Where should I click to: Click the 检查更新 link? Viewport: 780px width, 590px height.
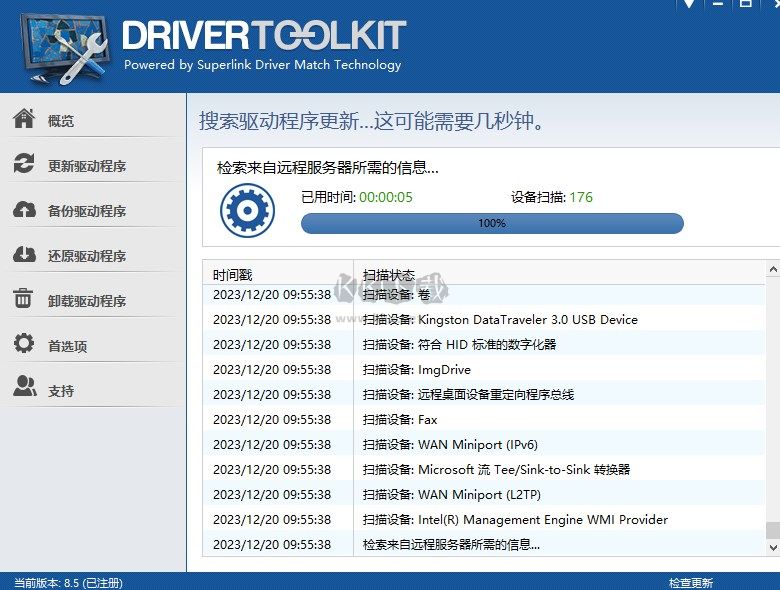[690, 583]
